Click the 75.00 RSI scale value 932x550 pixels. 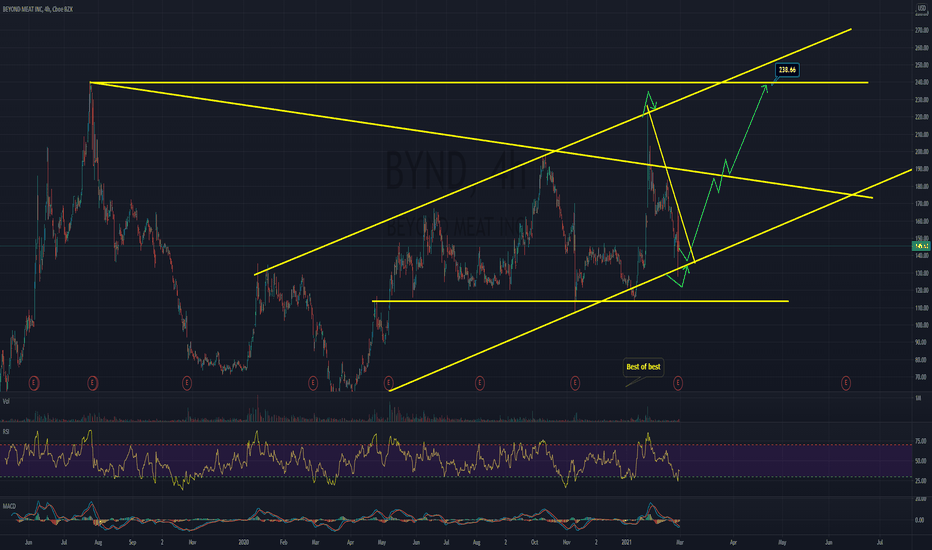[x=921, y=441]
